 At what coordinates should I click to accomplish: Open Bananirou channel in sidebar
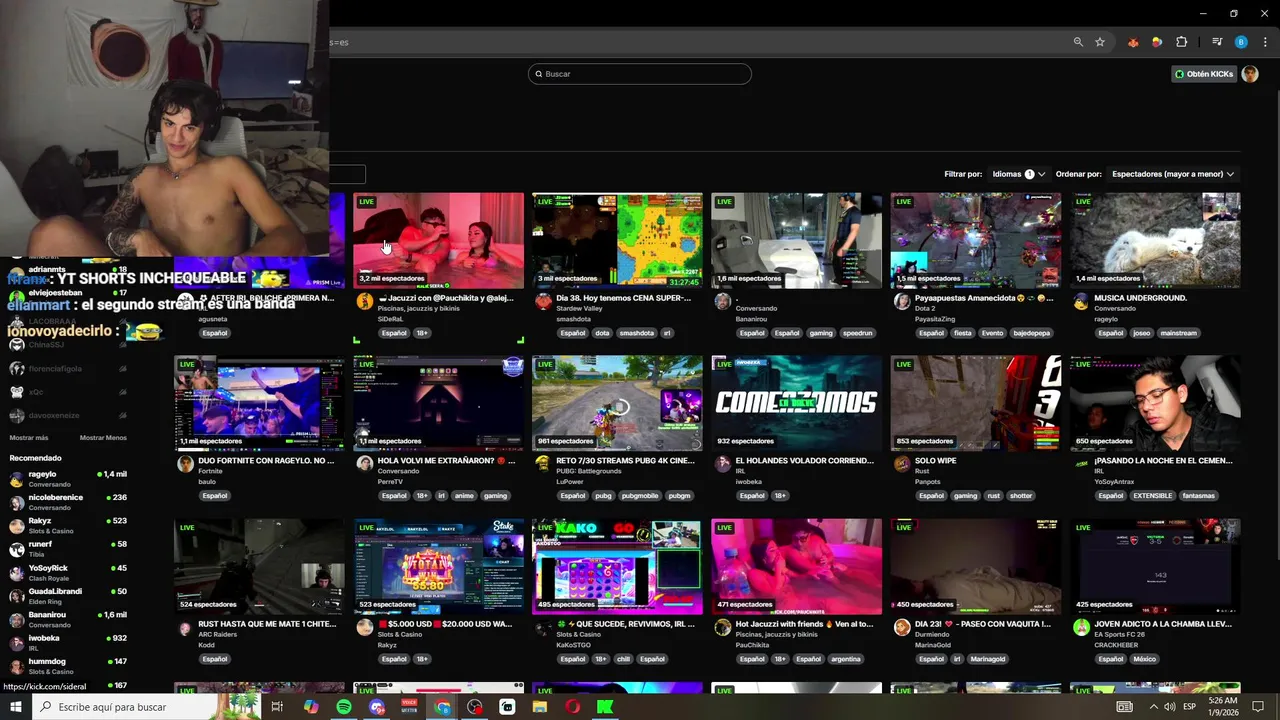68,619
